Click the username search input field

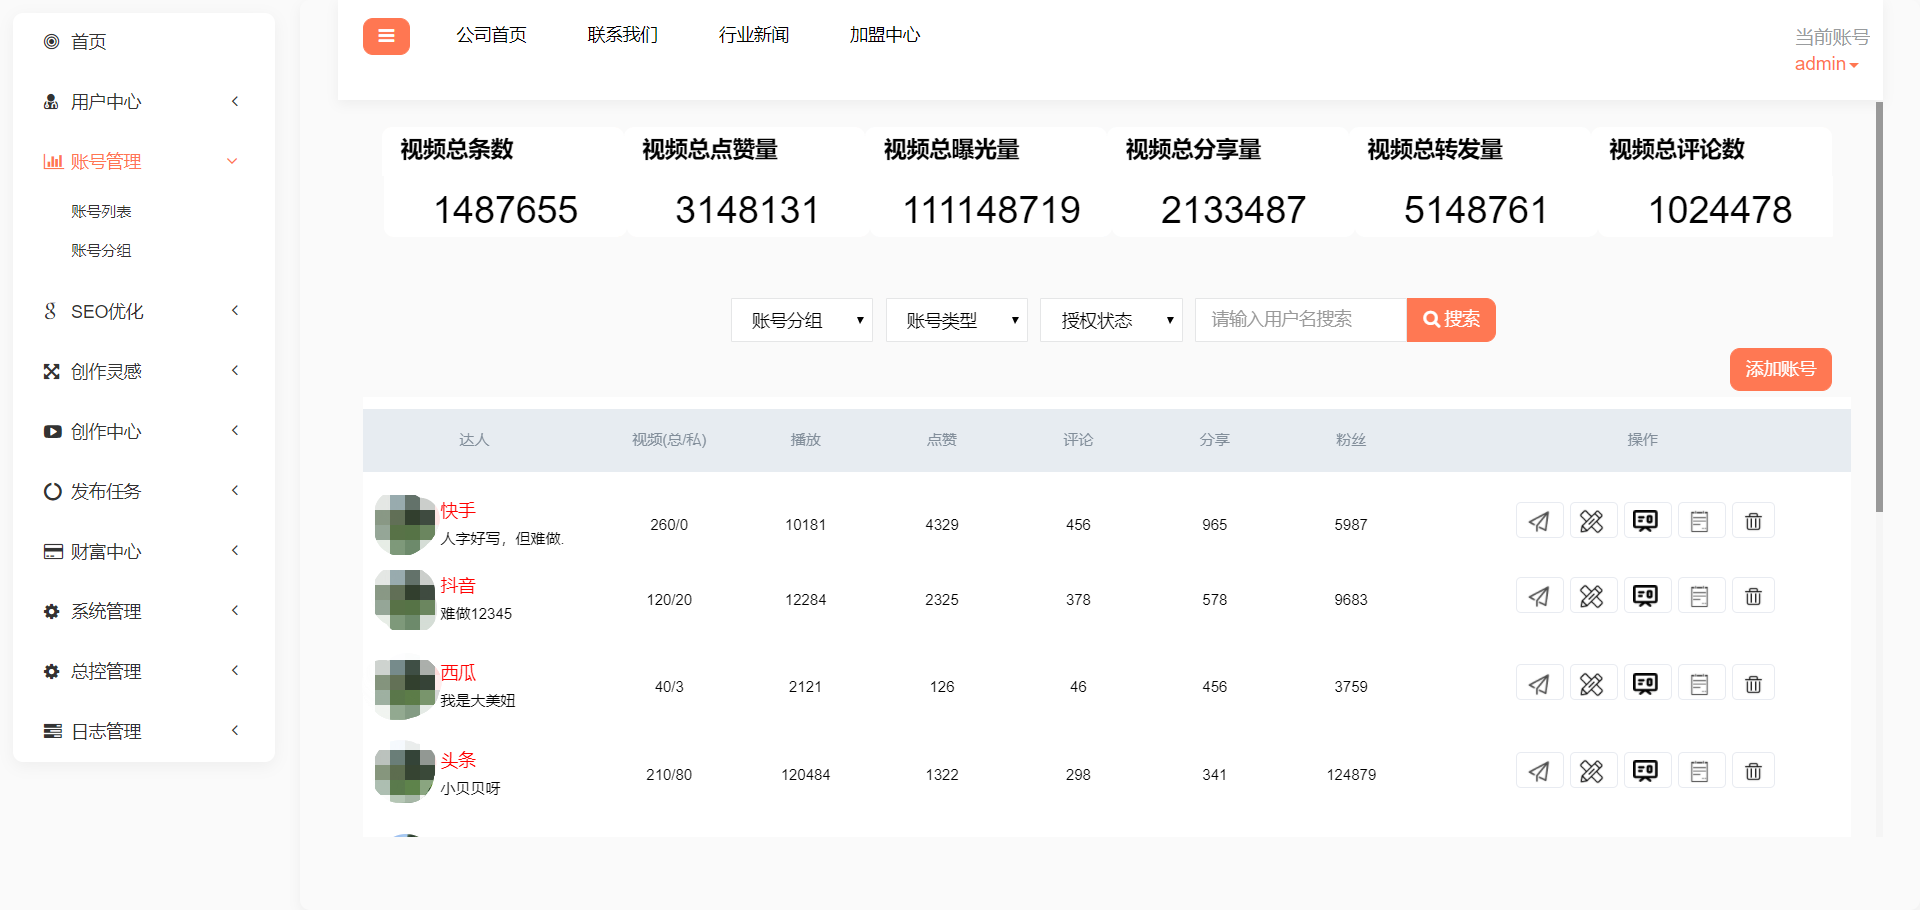pyautogui.click(x=1300, y=320)
